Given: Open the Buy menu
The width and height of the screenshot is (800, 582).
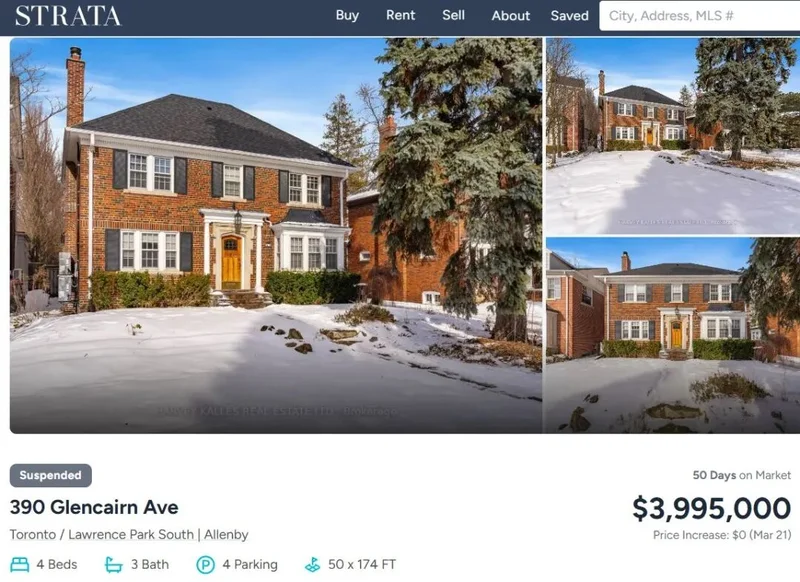Looking at the screenshot, I should [x=347, y=15].
